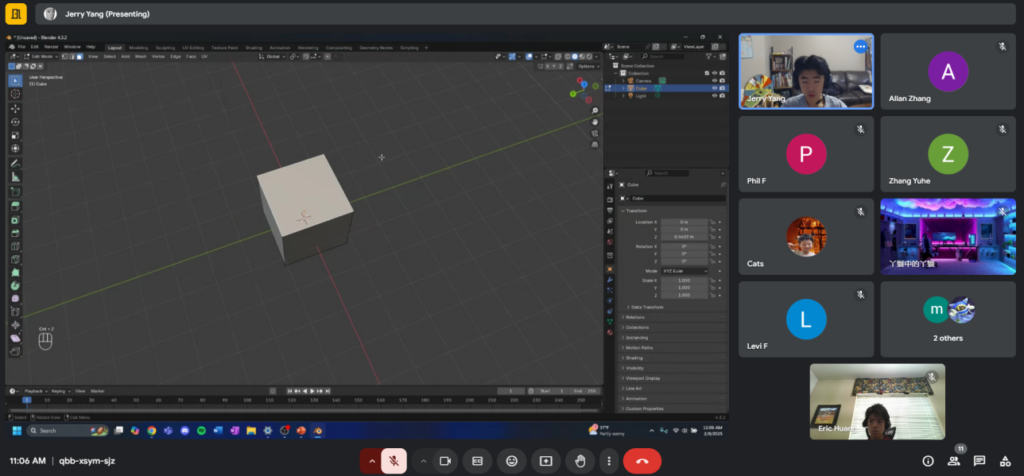Open the Material properties tab icon
This screenshot has height=476, width=1024.
pos(610,332)
